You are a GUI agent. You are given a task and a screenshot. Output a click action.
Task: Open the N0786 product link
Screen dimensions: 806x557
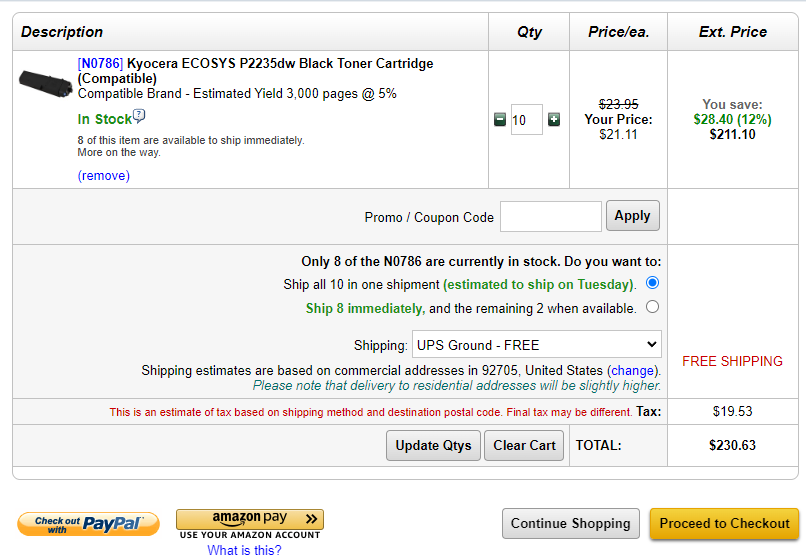100,64
